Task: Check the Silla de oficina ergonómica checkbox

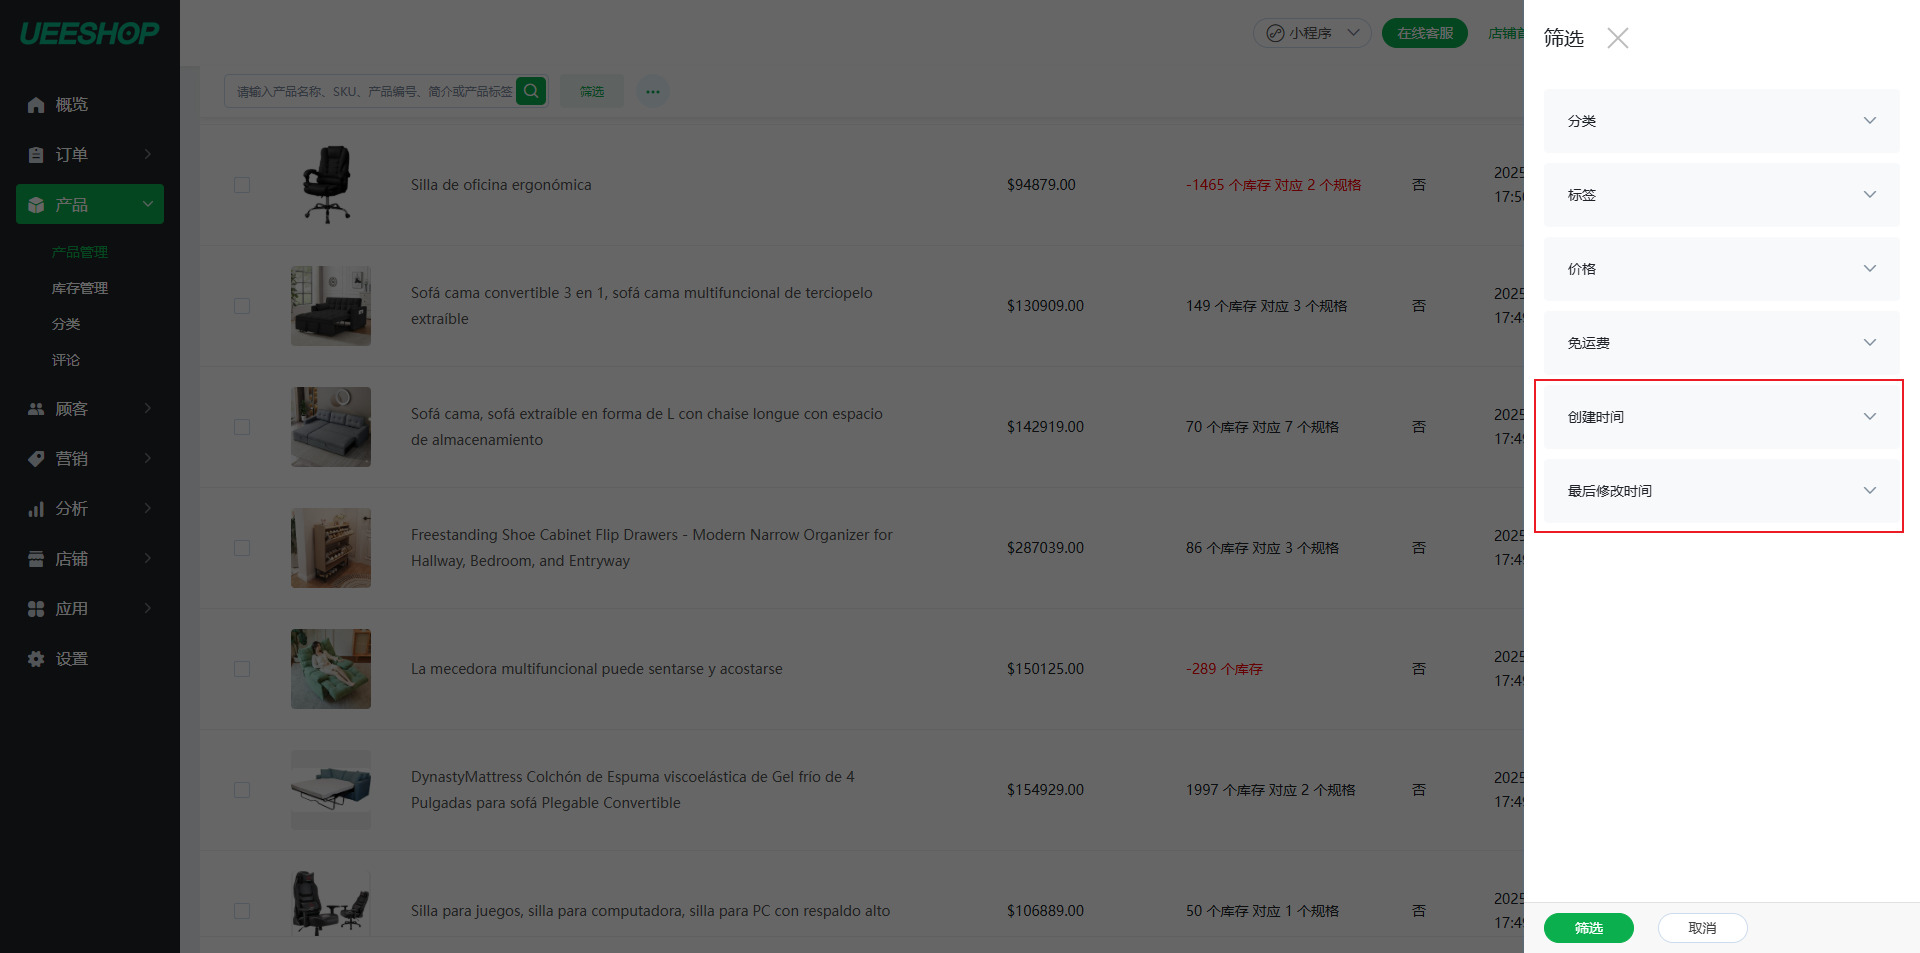Action: pos(242,185)
